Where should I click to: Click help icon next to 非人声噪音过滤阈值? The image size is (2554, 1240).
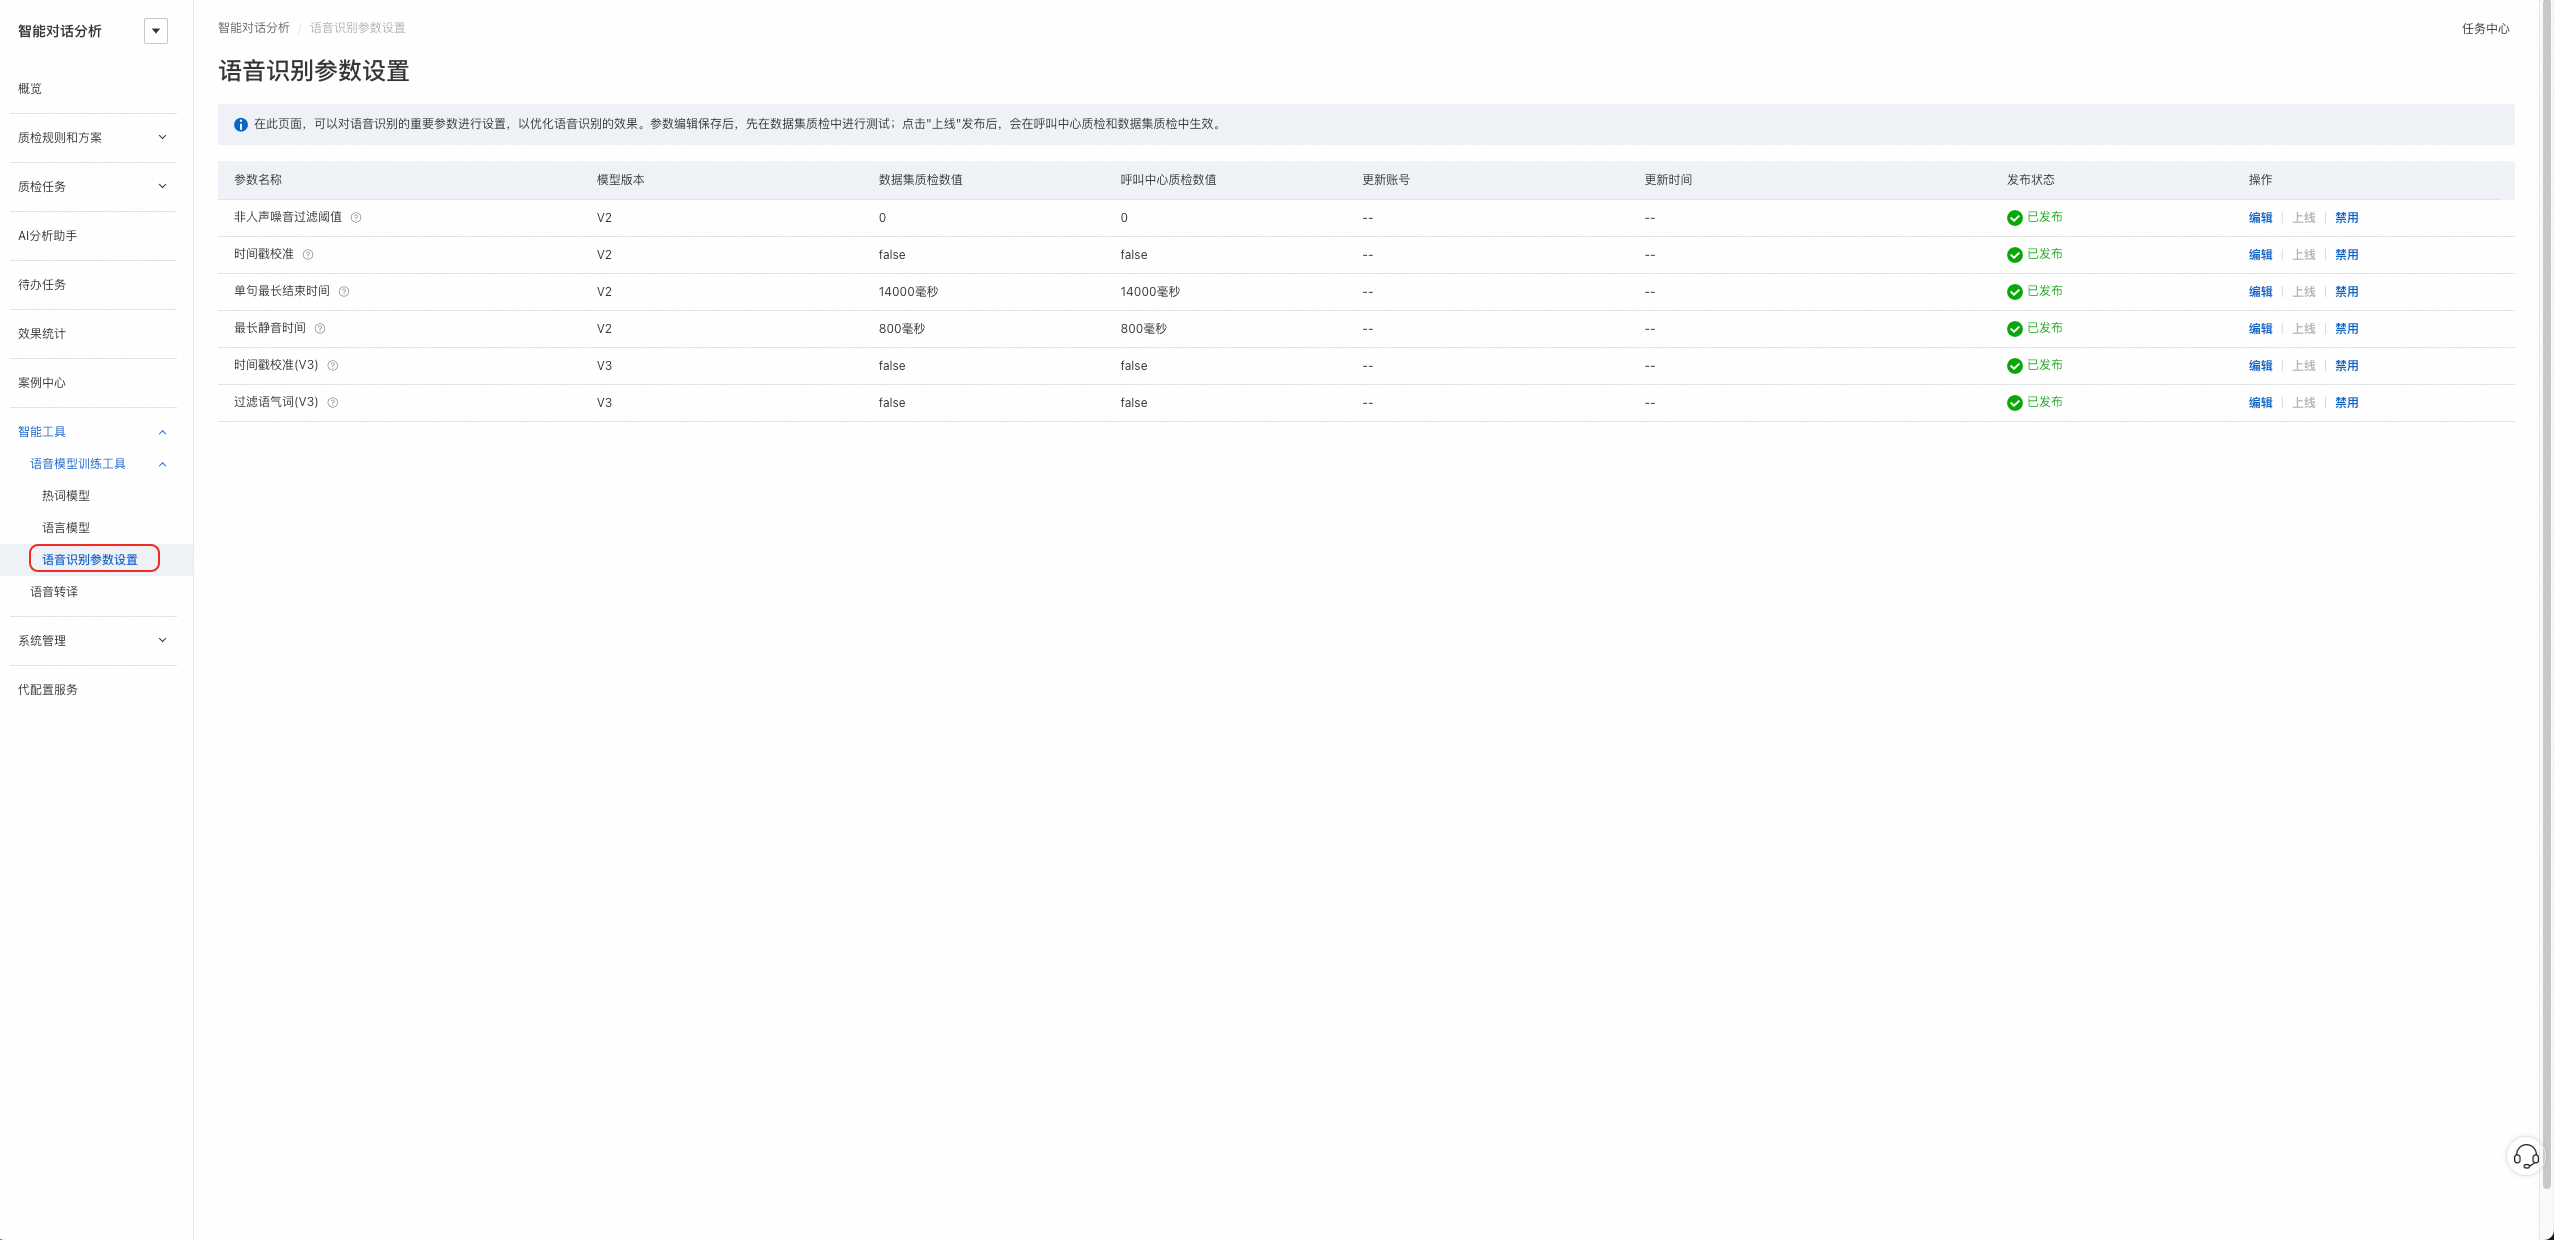pyautogui.click(x=356, y=218)
